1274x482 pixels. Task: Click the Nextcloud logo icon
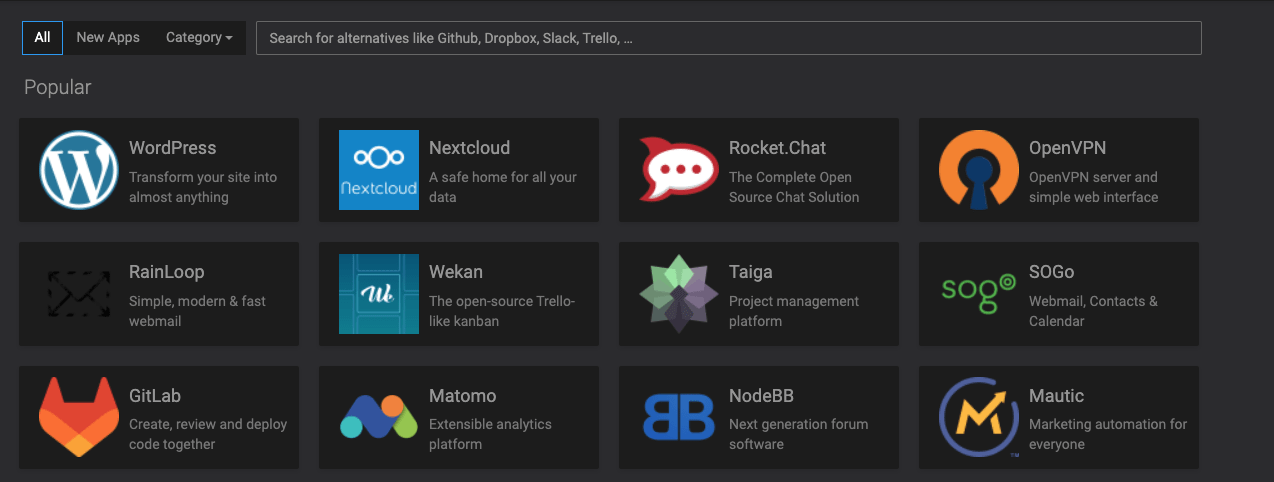click(379, 170)
